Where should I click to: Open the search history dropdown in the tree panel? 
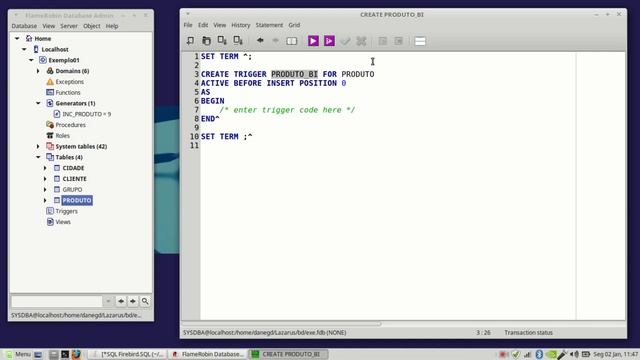[x=108, y=301]
